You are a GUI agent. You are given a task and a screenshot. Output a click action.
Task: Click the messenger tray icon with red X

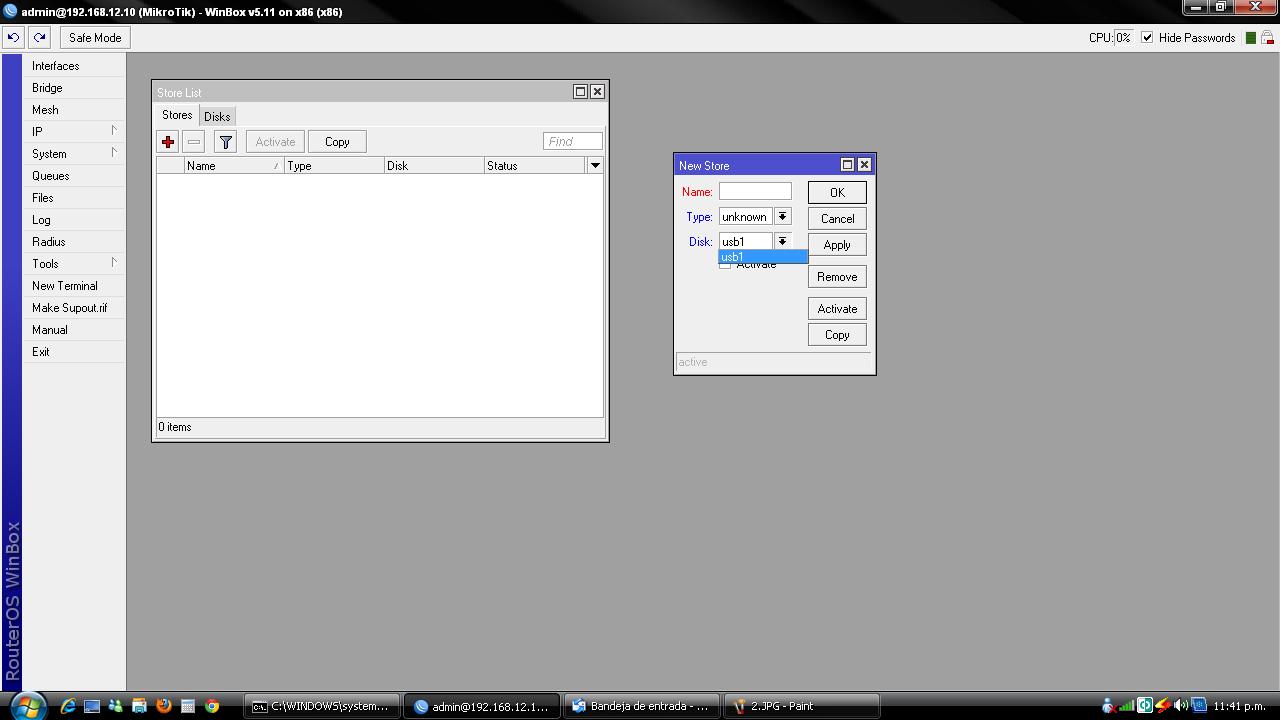pos(1109,706)
